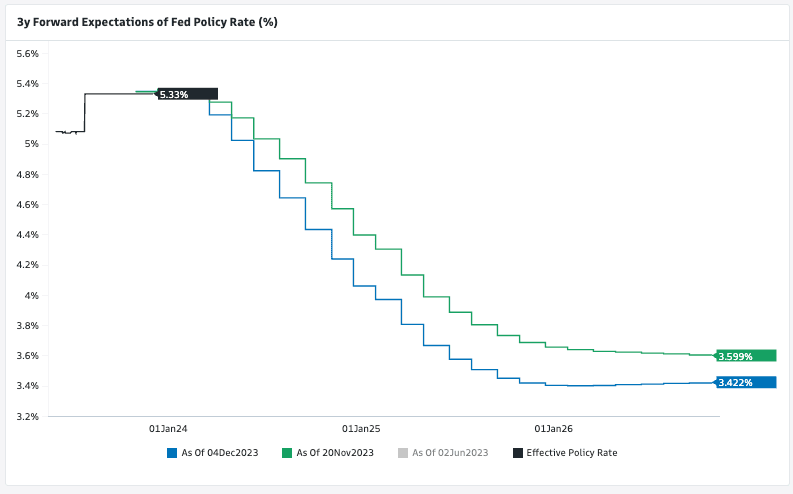The height and width of the screenshot is (494, 793).
Task: Click the blue swatch for 04Dec2023 series
Action: click(x=172, y=453)
